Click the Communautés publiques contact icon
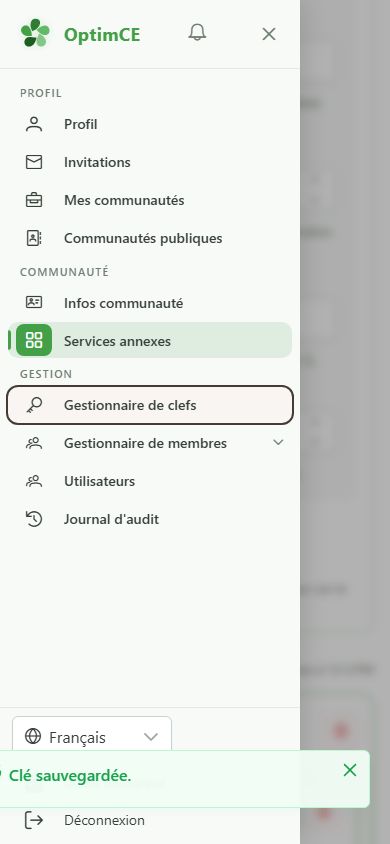390x844 pixels. pyautogui.click(x=34, y=238)
